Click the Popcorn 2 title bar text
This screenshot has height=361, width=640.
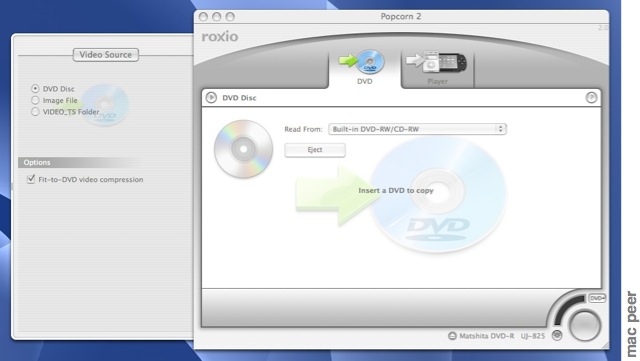tap(400, 17)
